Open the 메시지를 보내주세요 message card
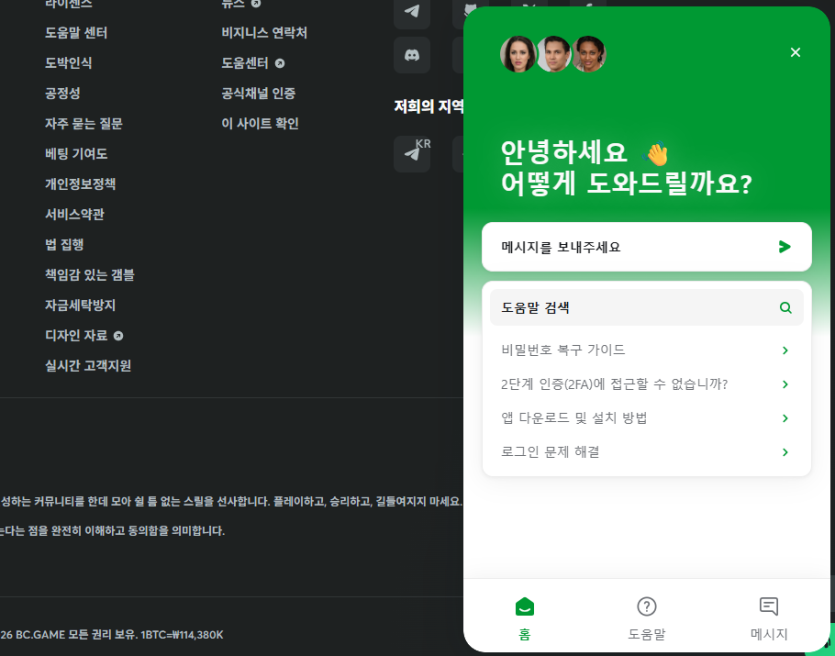 click(646, 247)
